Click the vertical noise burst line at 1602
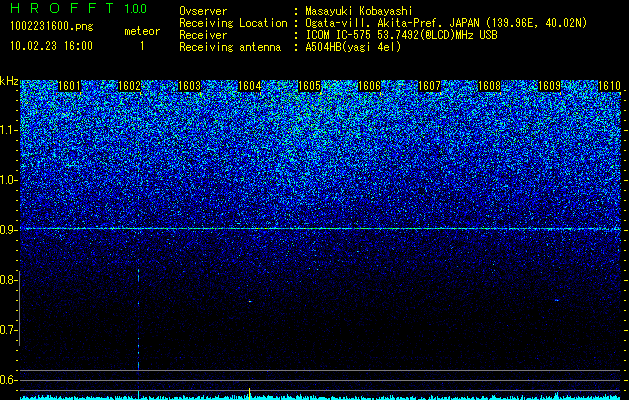629x400 pixels. (x=138, y=319)
